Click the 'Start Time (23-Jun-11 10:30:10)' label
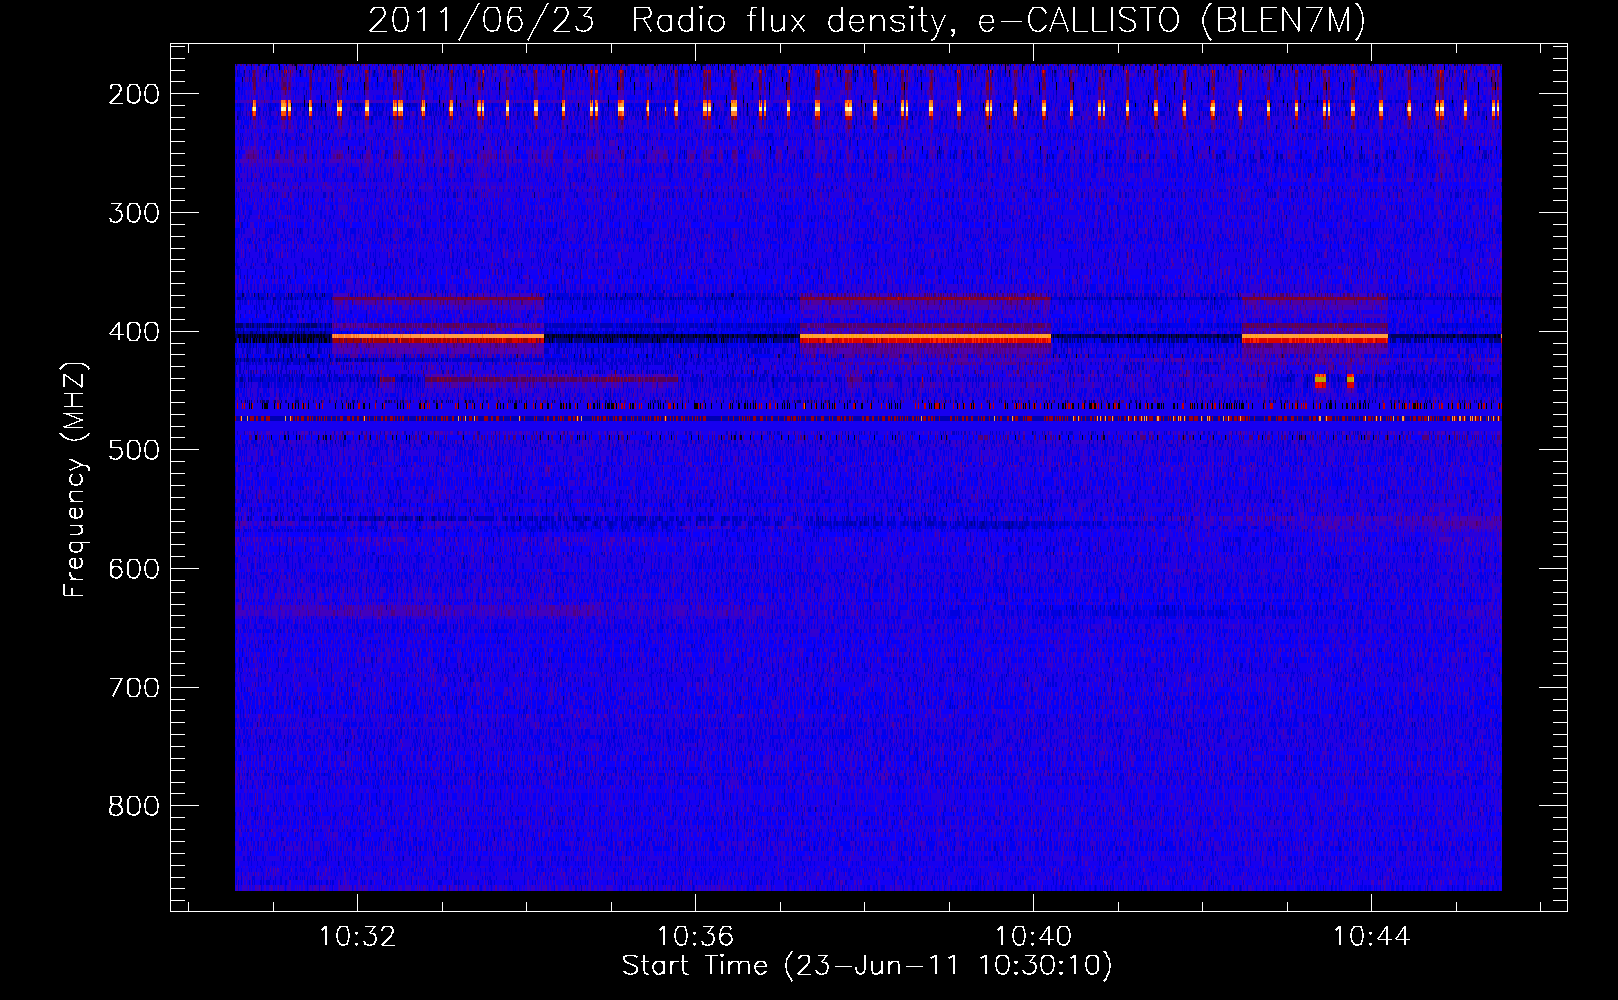The width and height of the screenshot is (1618, 1000). [x=867, y=966]
